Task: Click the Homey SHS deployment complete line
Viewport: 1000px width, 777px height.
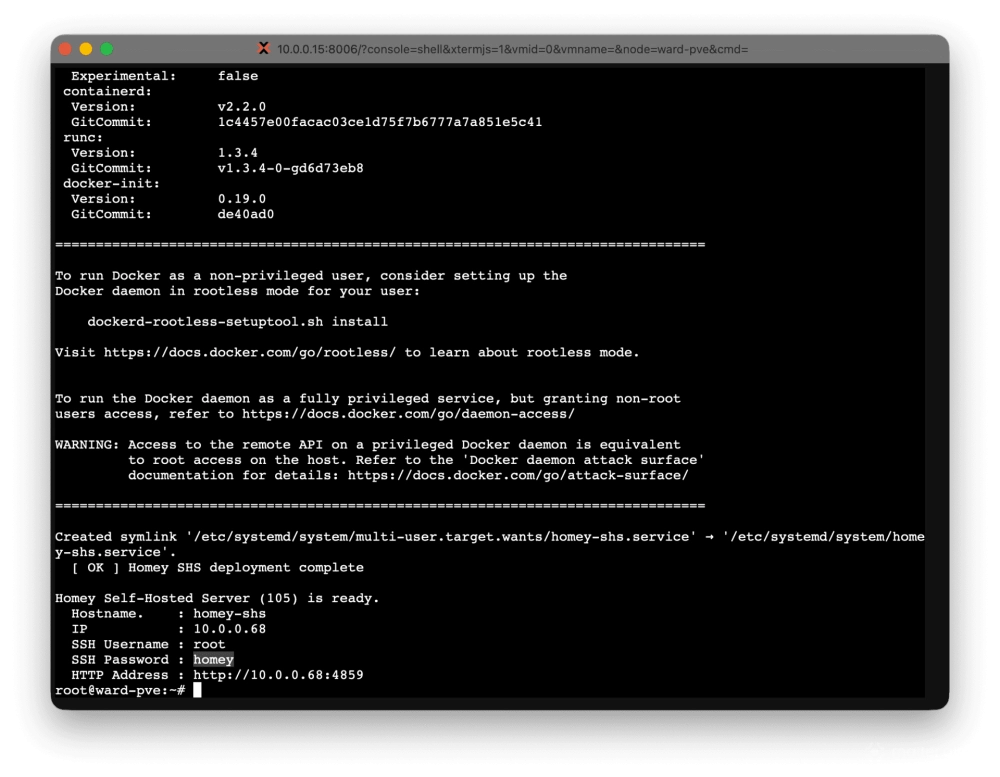Action: [x=217, y=568]
